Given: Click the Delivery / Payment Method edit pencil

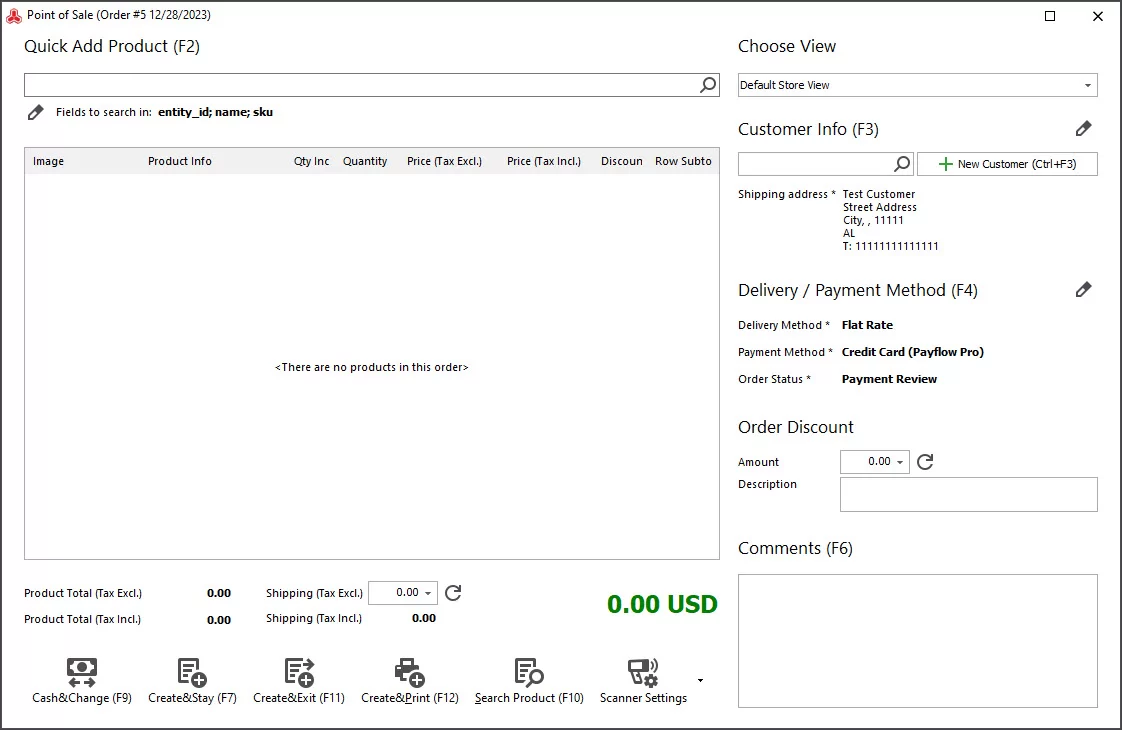Looking at the screenshot, I should click(1083, 290).
